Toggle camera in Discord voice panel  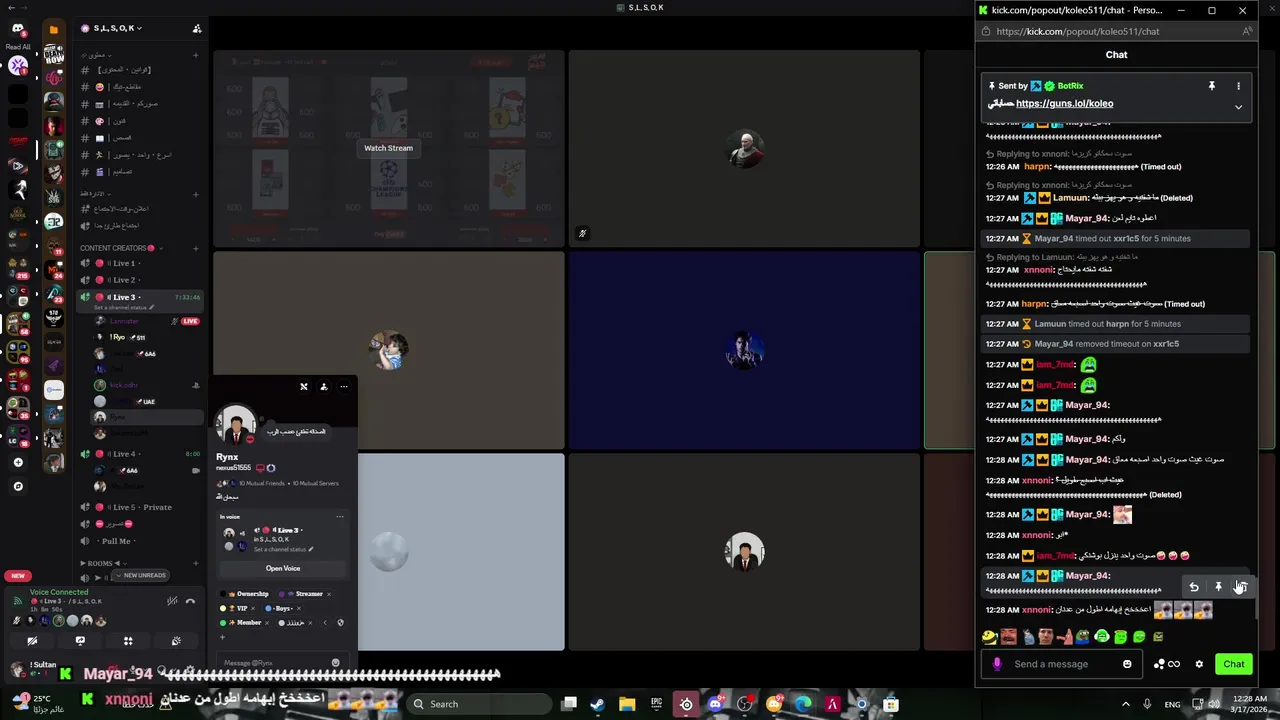tap(32, 641)
